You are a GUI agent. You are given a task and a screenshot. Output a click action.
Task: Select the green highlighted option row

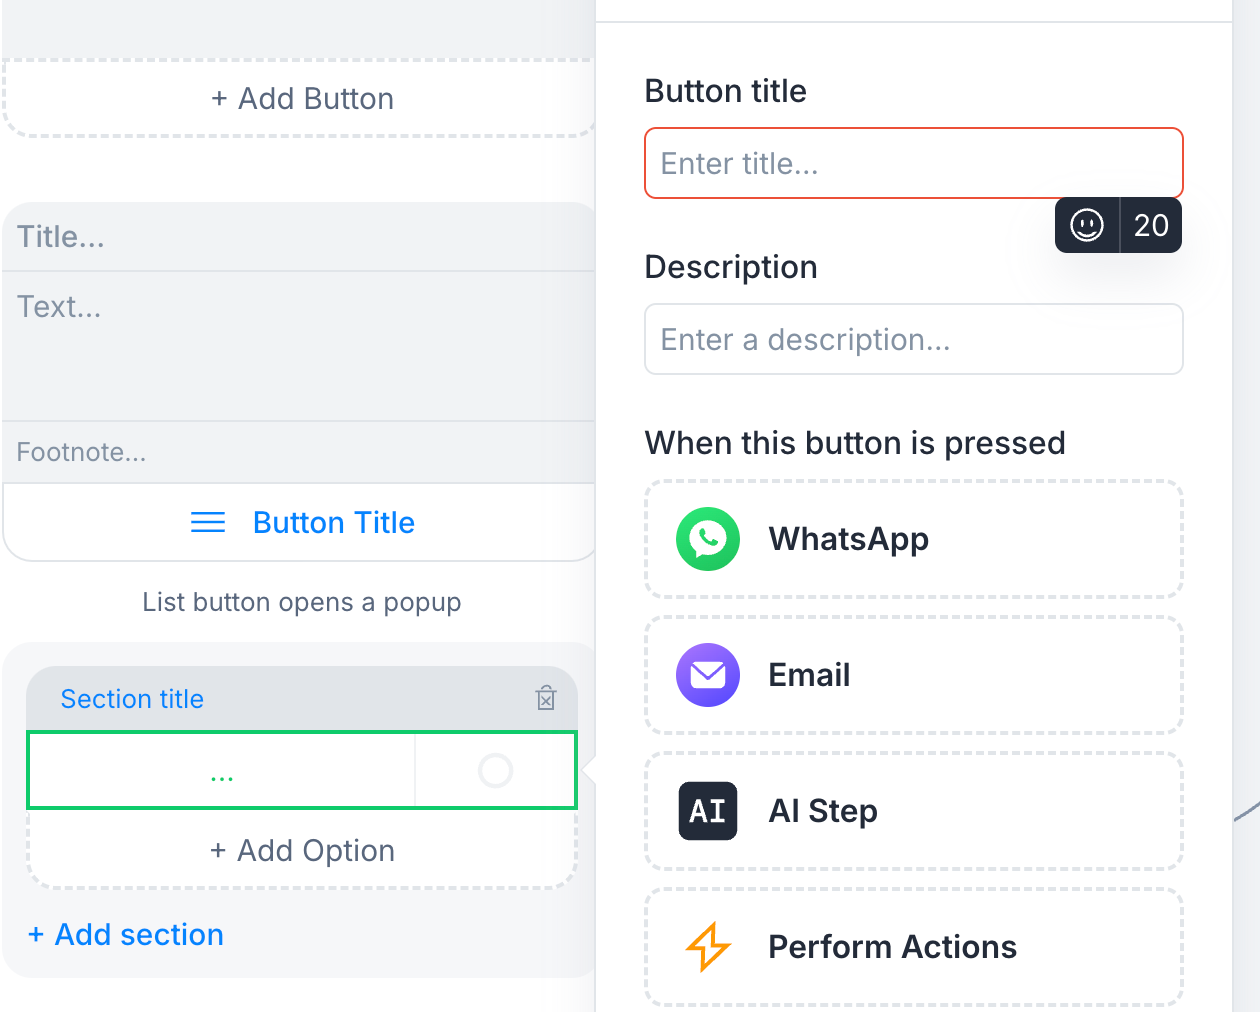[302, 770]
